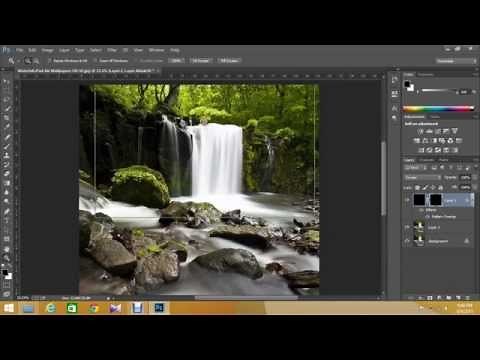Viewport: 480px width, 360px height.
Task: Open the workspace switcher dropdown
Action: (456, 61)
